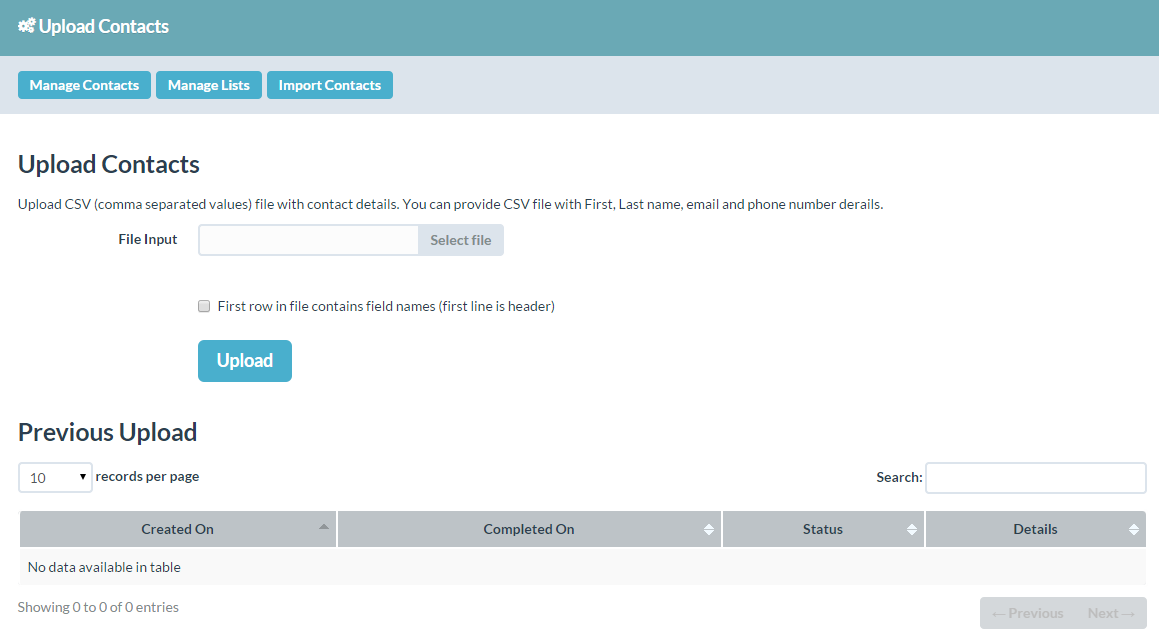This screenshot has height=640, width=1159.
Task: Click the 'Search:' label
Action: pyautogui.click(x=900, y=477)
